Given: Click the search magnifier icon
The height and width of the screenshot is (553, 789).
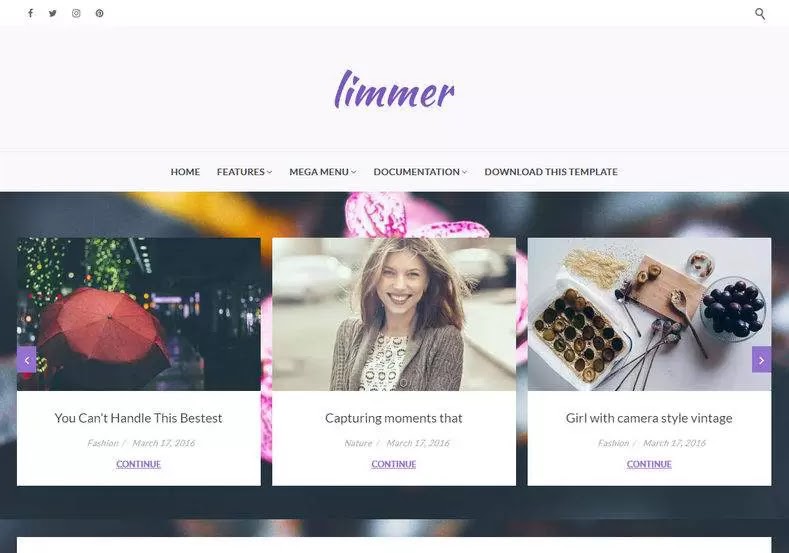Looking at the screenshot, I should pos(760,14).
